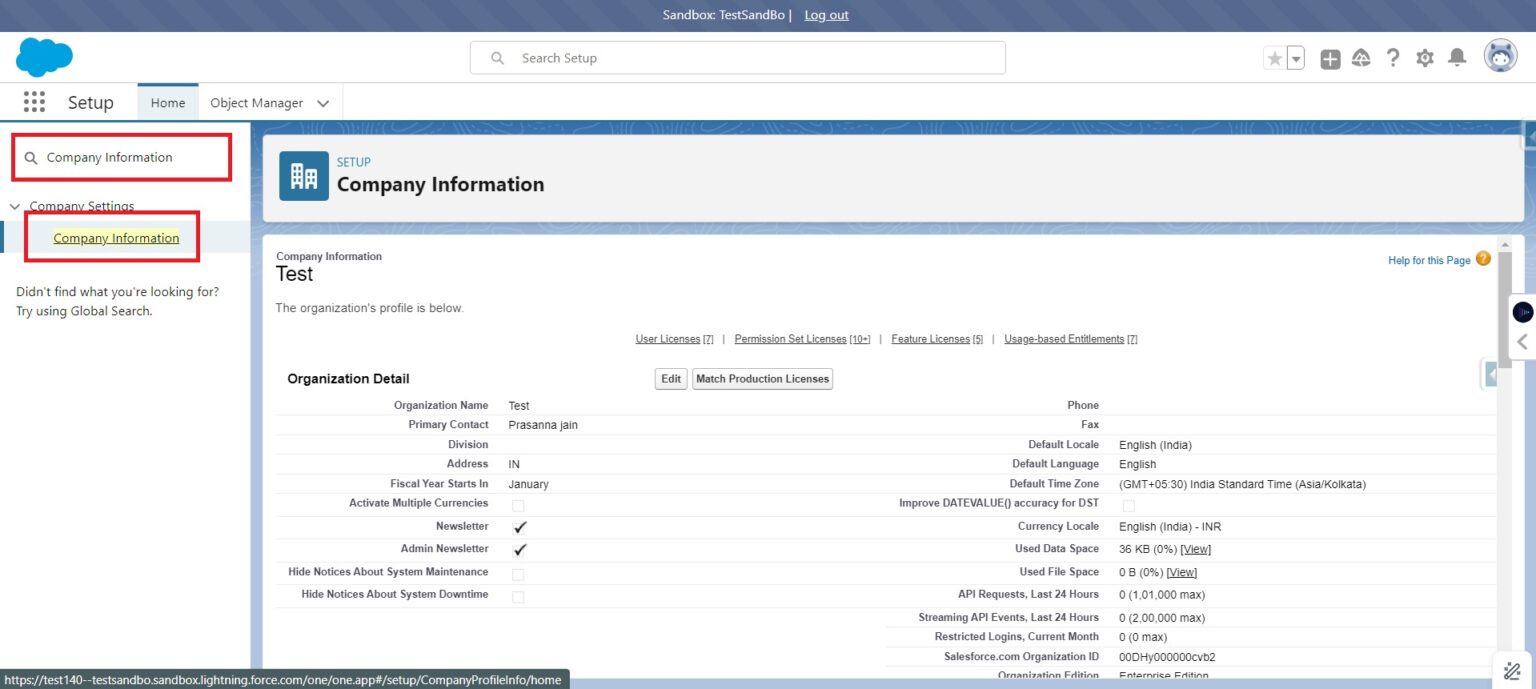Enable Hide Notices About System Maintenance
Viewport: 1536px width, 689px height.
(518, 572)
